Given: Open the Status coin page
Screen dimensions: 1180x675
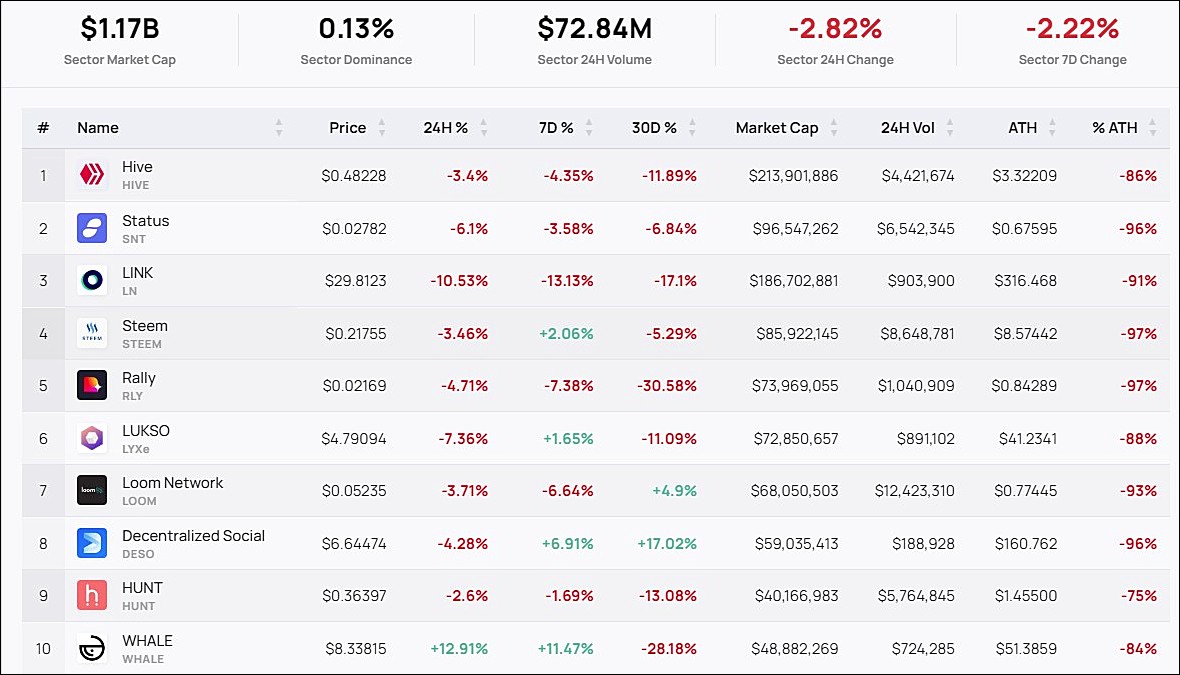Looking at the screenshot, I should 145,220.
